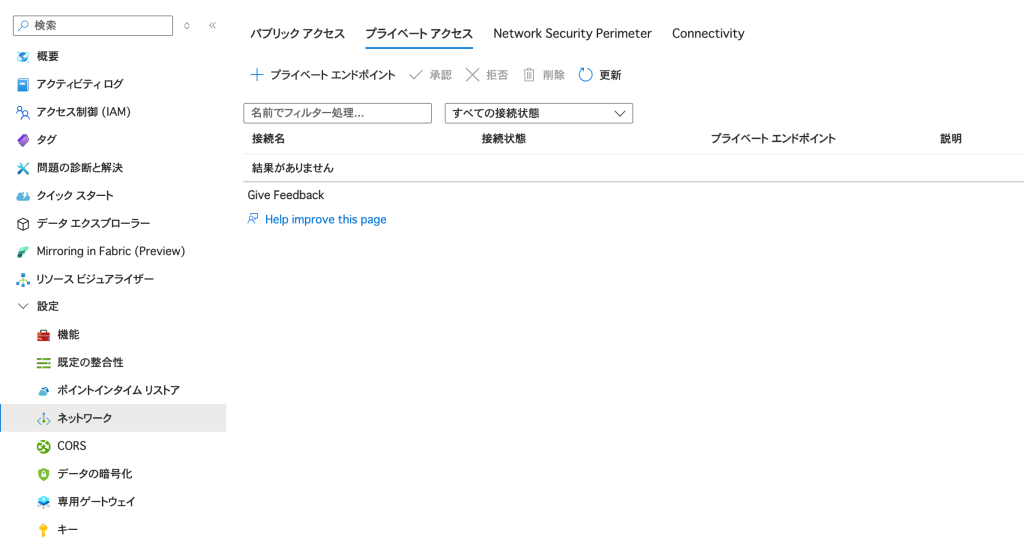Open the Network Security Perimeter tab
1024x542 pixels.
click(572, 34)
